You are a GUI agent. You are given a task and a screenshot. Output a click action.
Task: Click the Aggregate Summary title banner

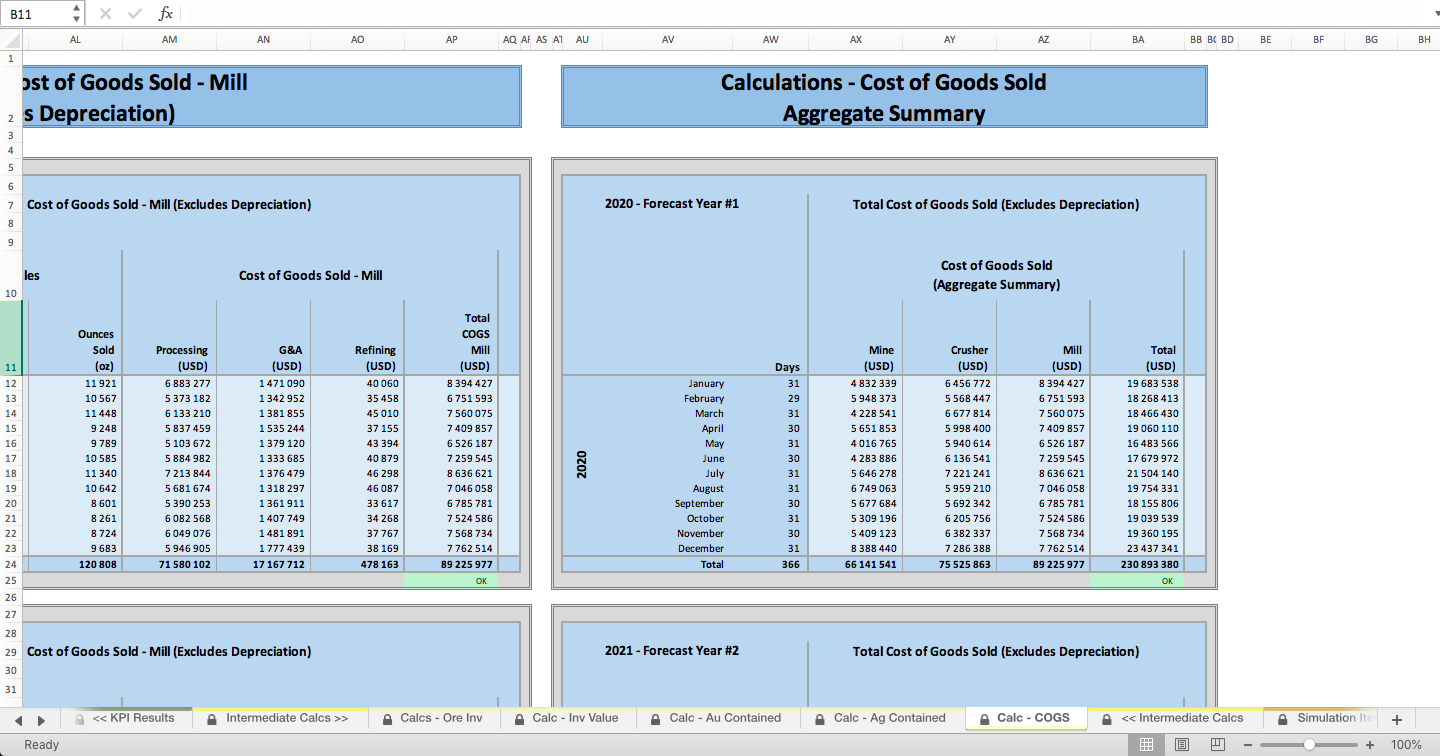[884, 97]
